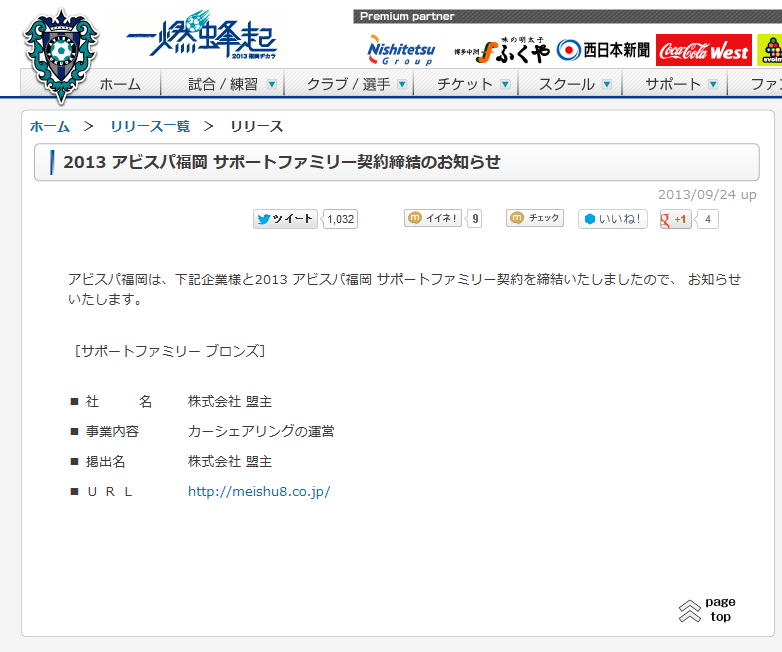Image resolution: width=782 pixels, height=652 pixels.
Task: Expand the チケット dropdown arrow
Action: (505, 84)
